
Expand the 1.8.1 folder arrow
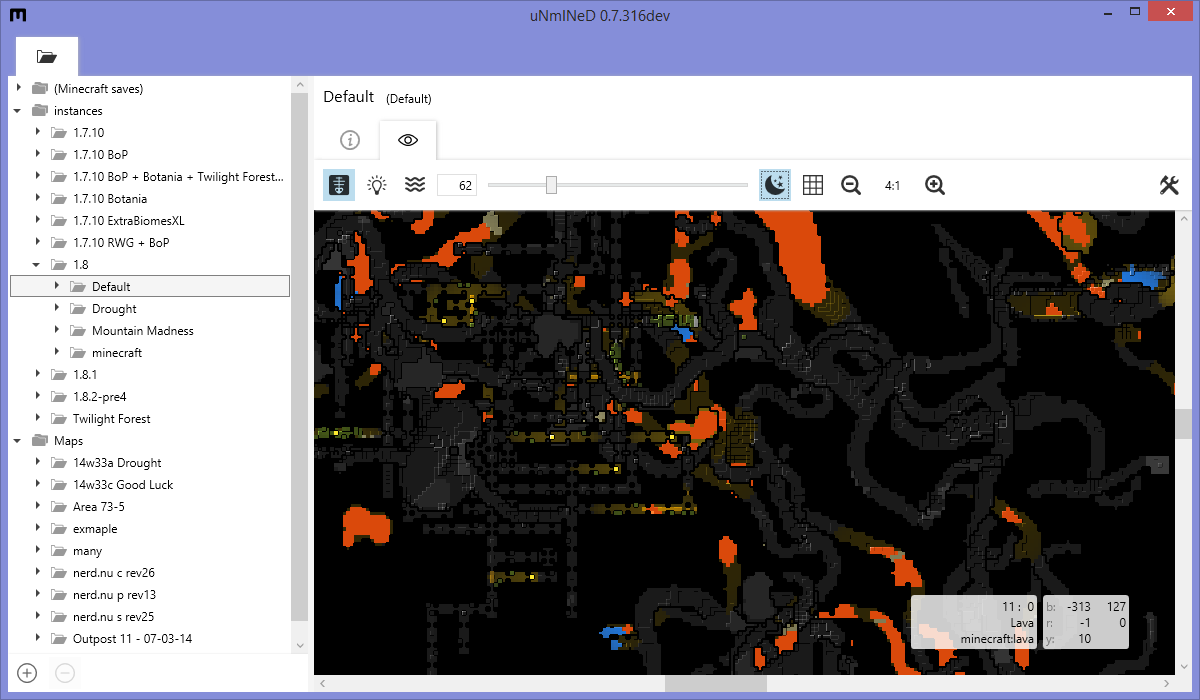pyautogui.click(x=38, y=374)
